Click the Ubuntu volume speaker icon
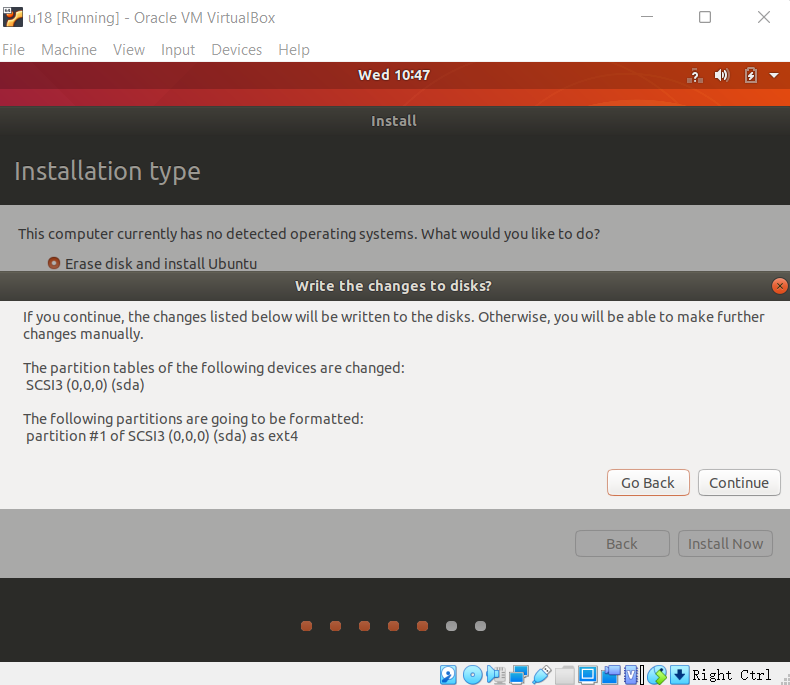 coord(722,76)
